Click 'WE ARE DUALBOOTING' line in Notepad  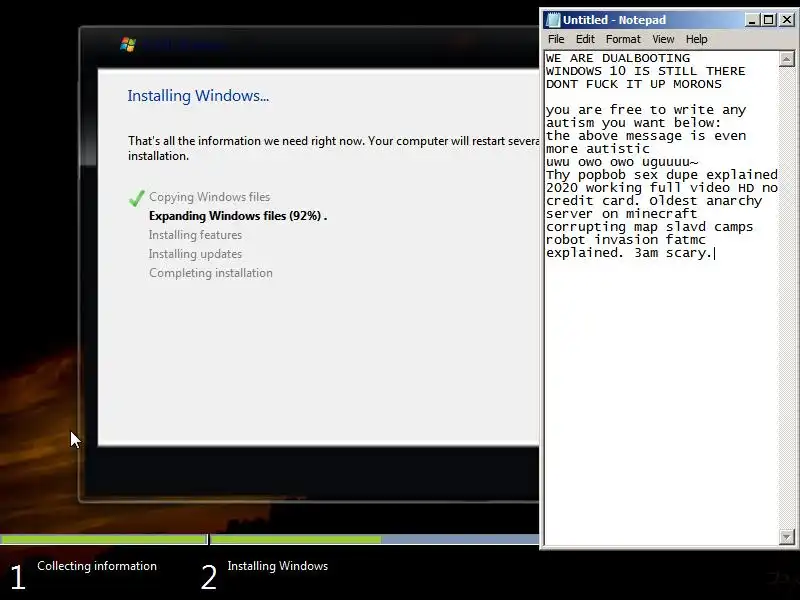coord(618,58)
